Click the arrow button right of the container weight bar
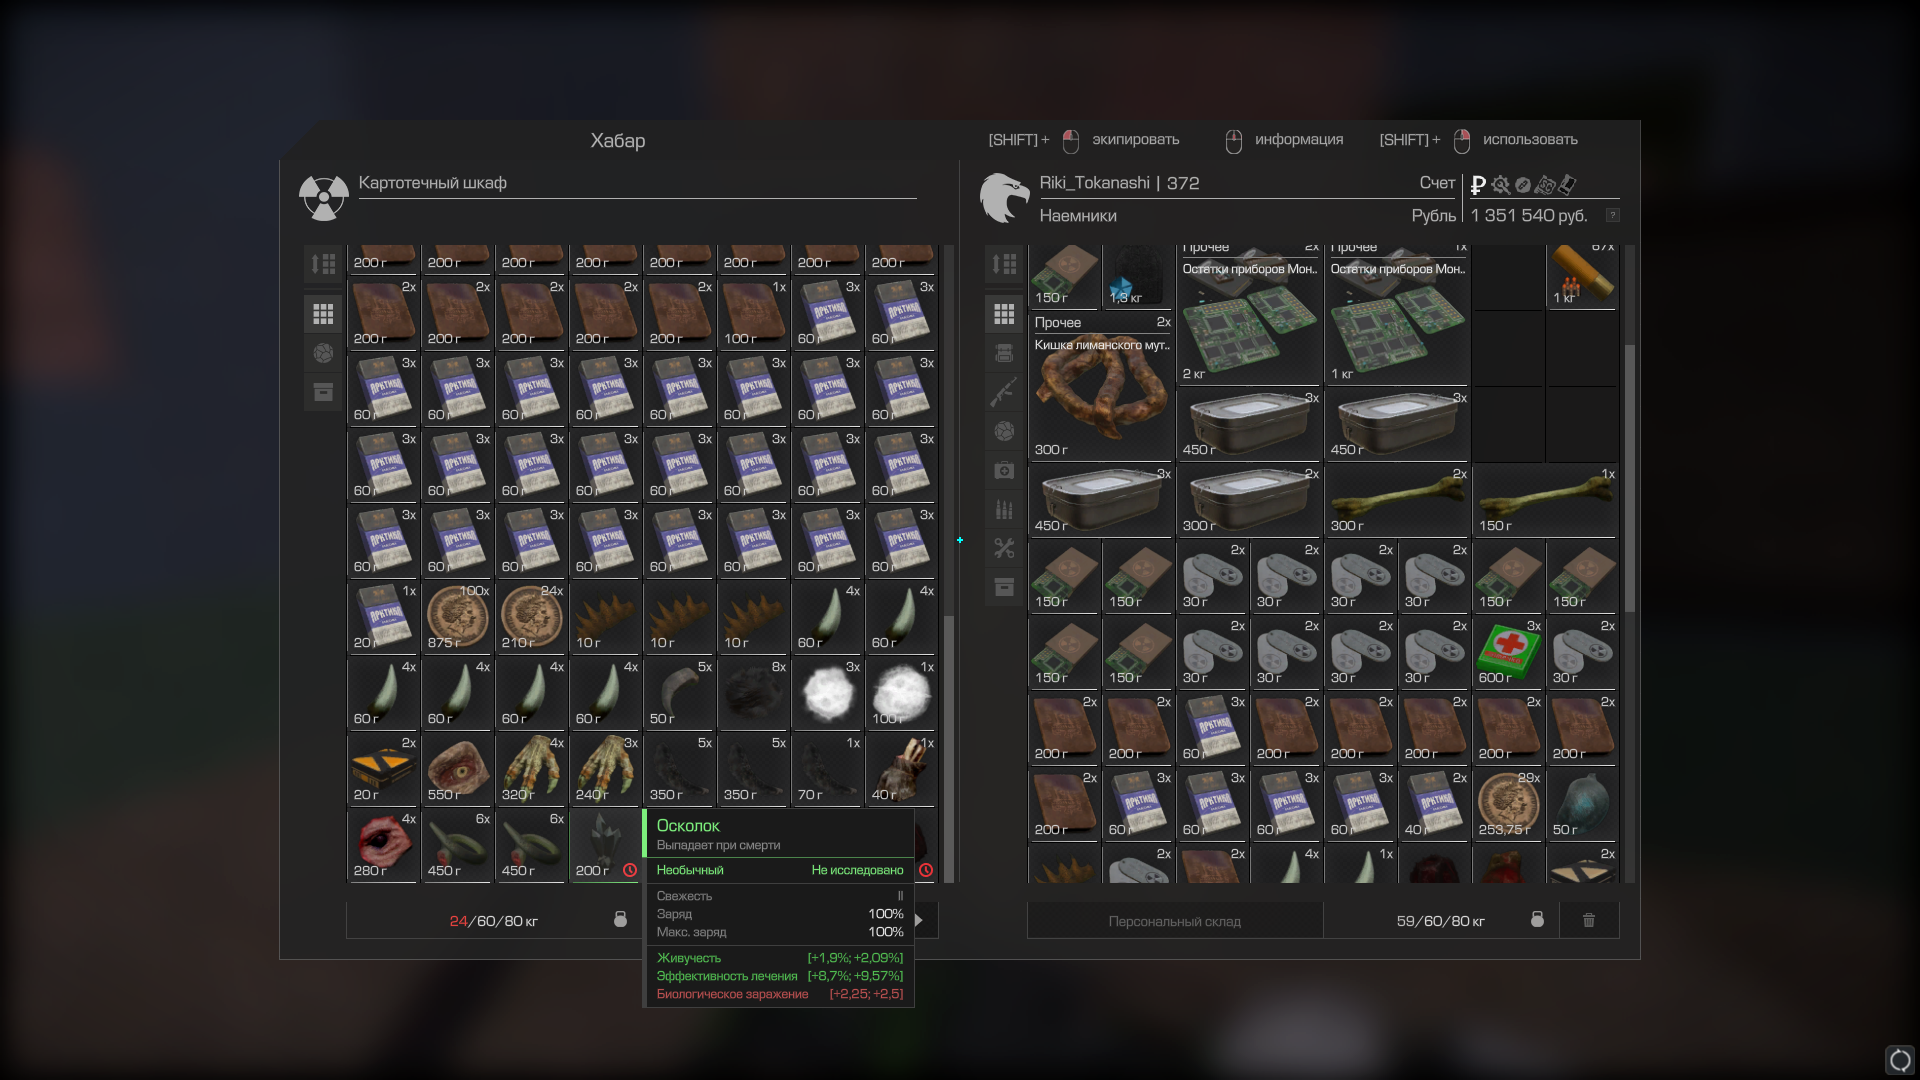 point(919,920)
